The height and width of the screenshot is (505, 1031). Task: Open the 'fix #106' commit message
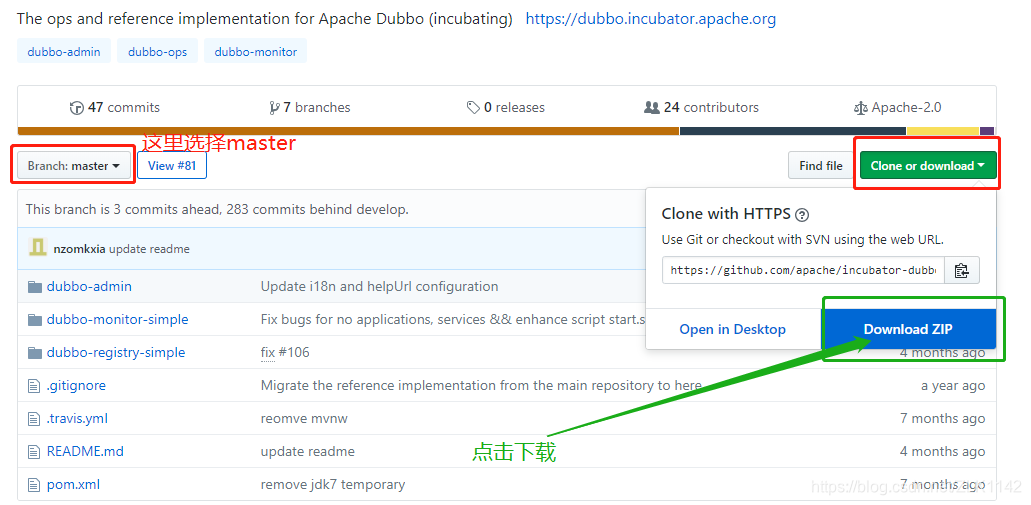tap(285, 352)
